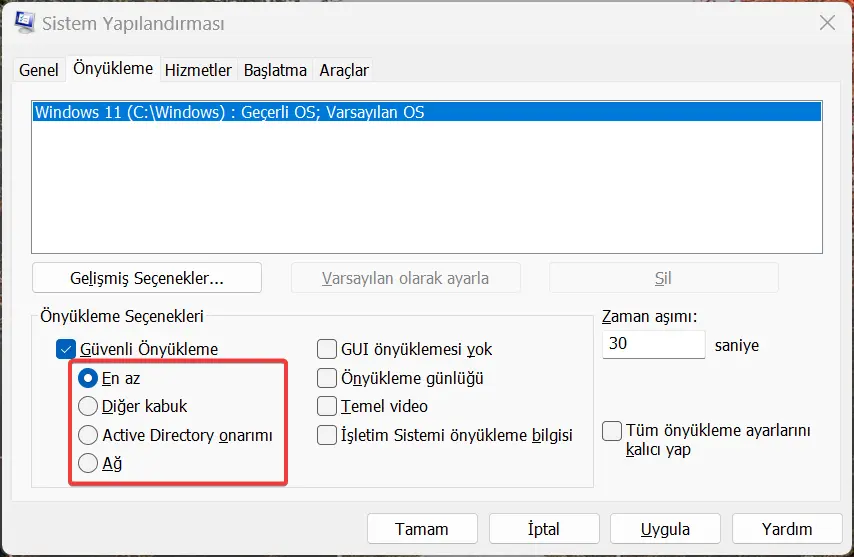This screenshot has width=854, height=557.
Task: Select the En az radio option
Action: pyautogui.click(x=88, y=378)
